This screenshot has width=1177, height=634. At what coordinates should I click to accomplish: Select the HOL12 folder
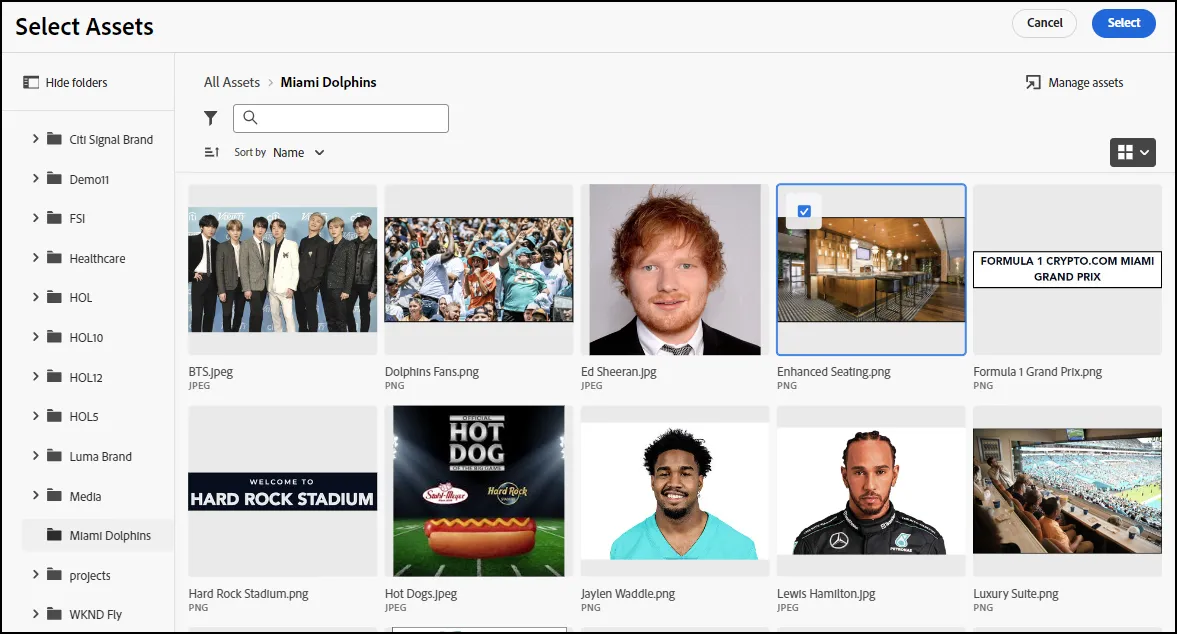click(86, 377)
